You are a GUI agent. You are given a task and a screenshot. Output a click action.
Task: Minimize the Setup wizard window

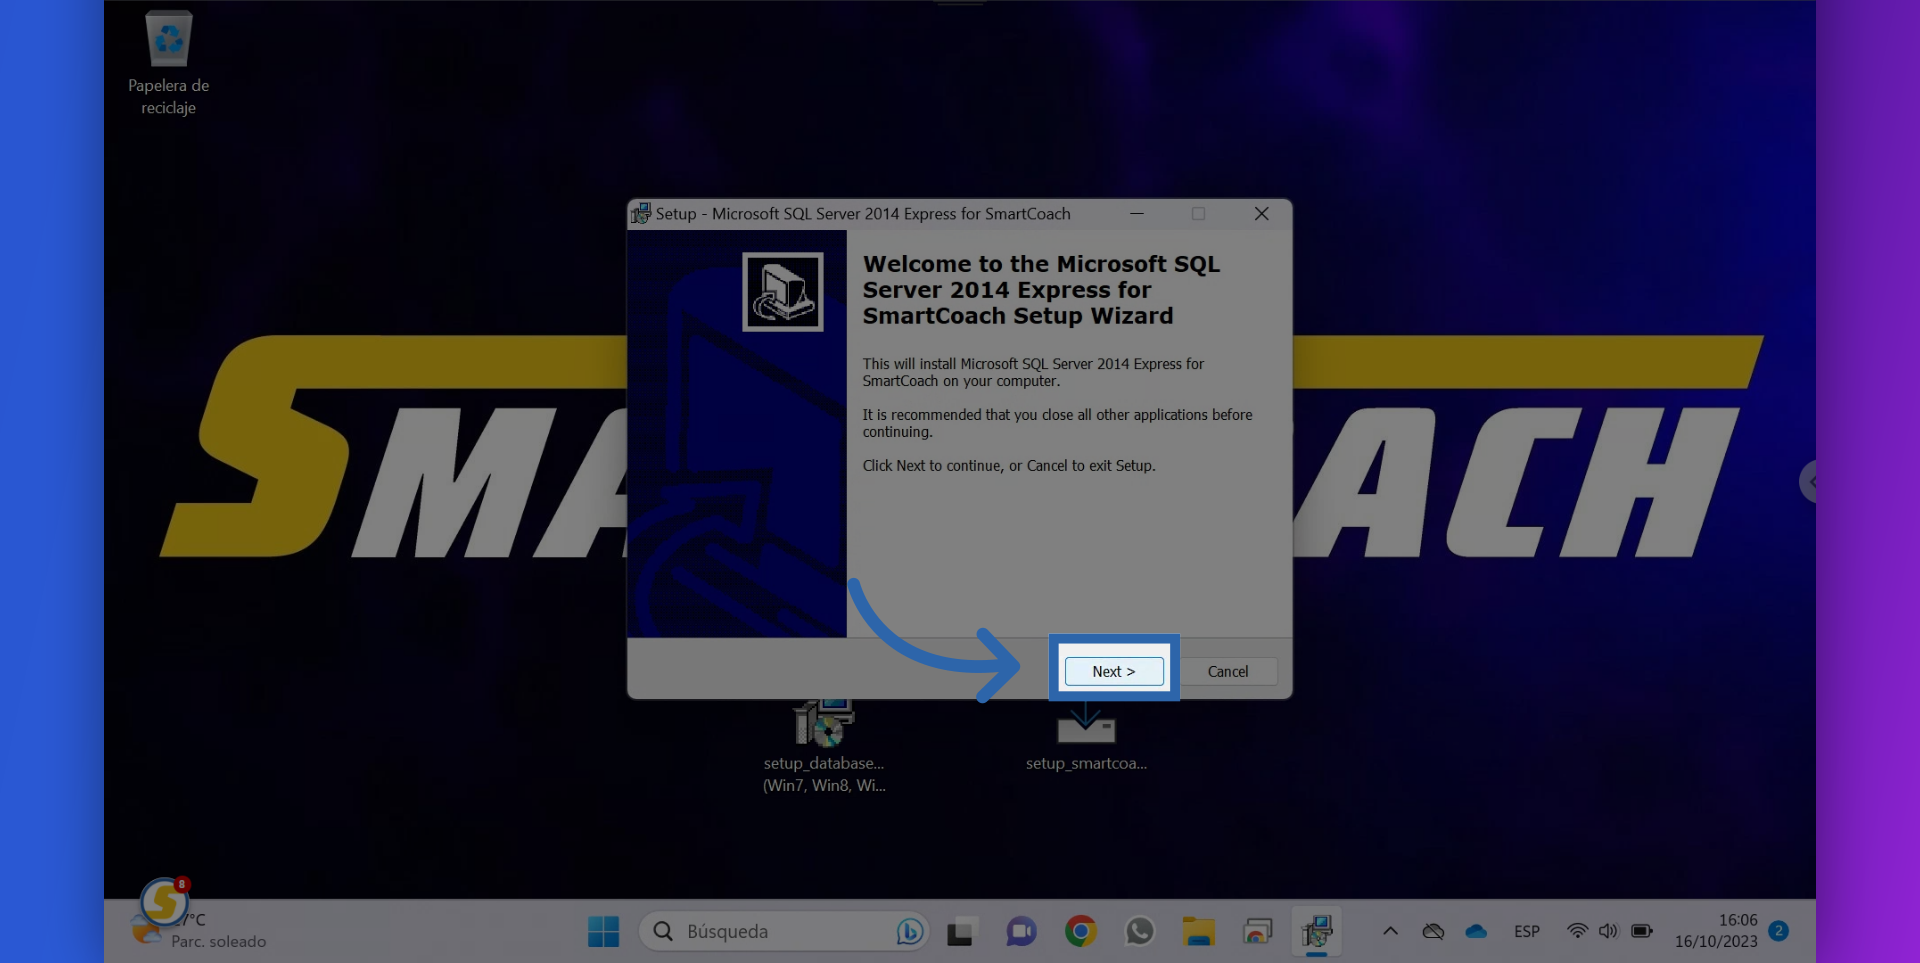1137,214
